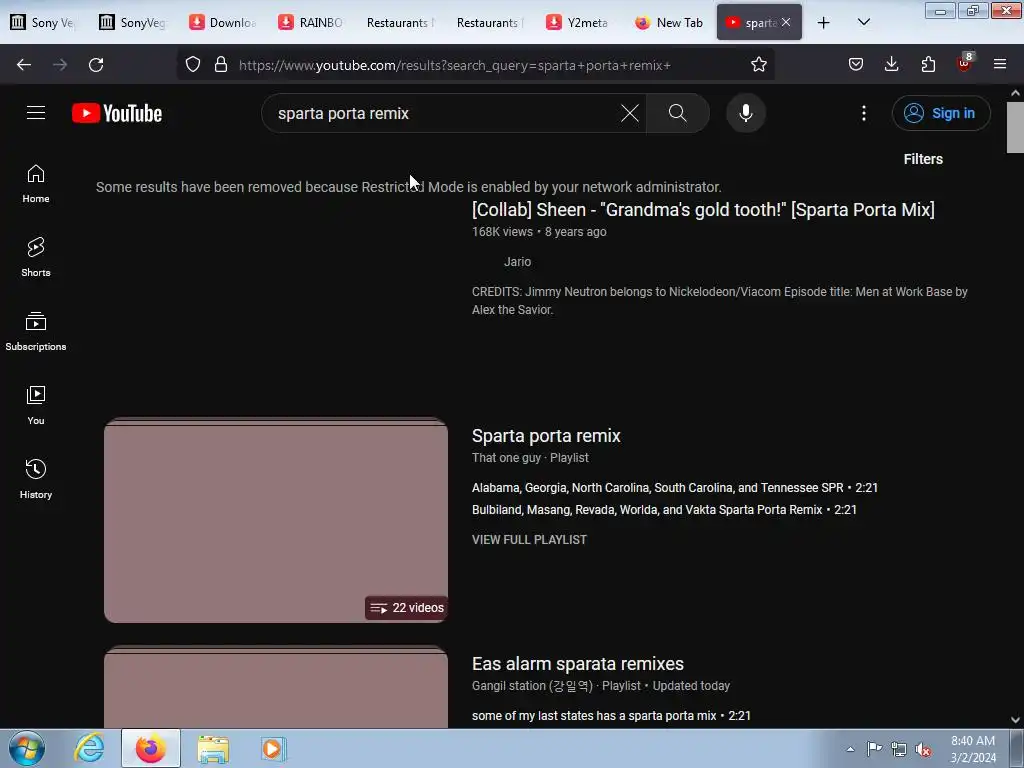Open a new browser tab

coord(824,23)
